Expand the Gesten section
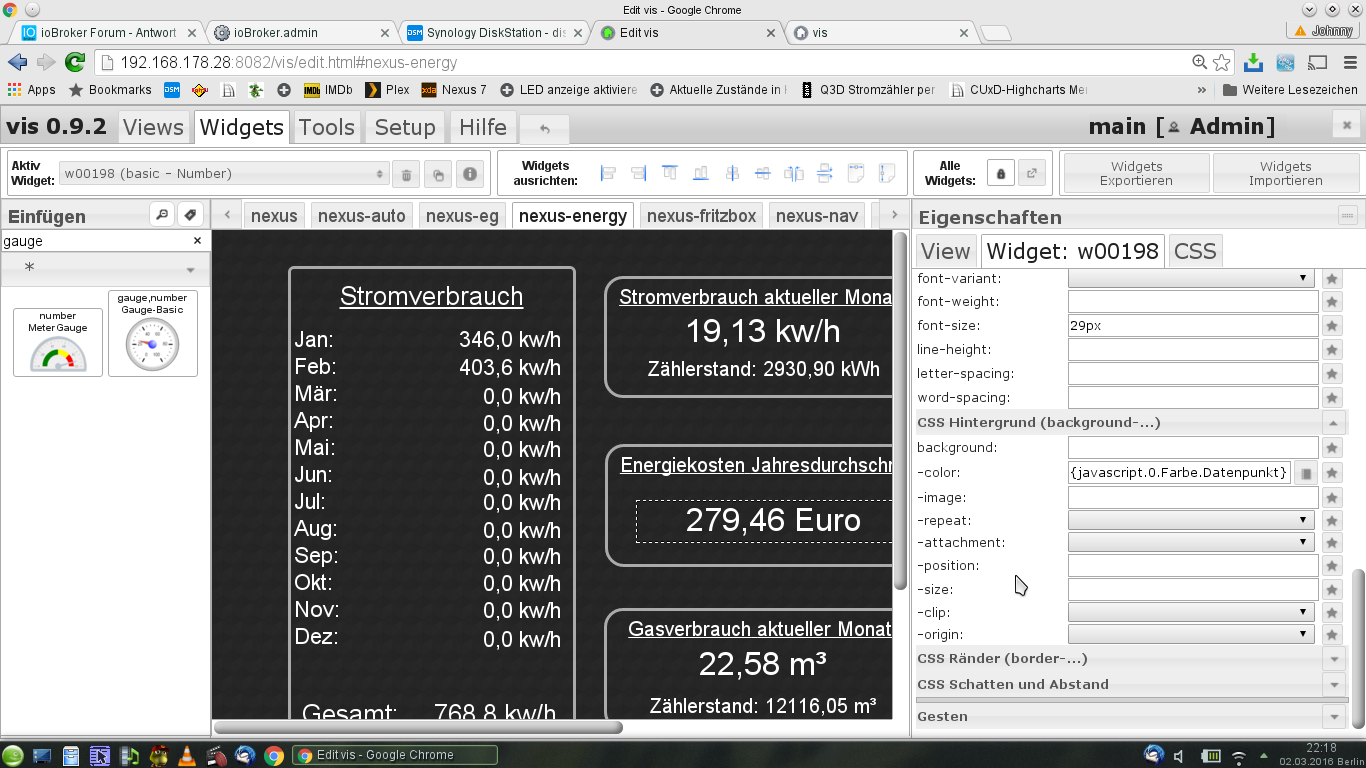 [x=1333, y=717]
